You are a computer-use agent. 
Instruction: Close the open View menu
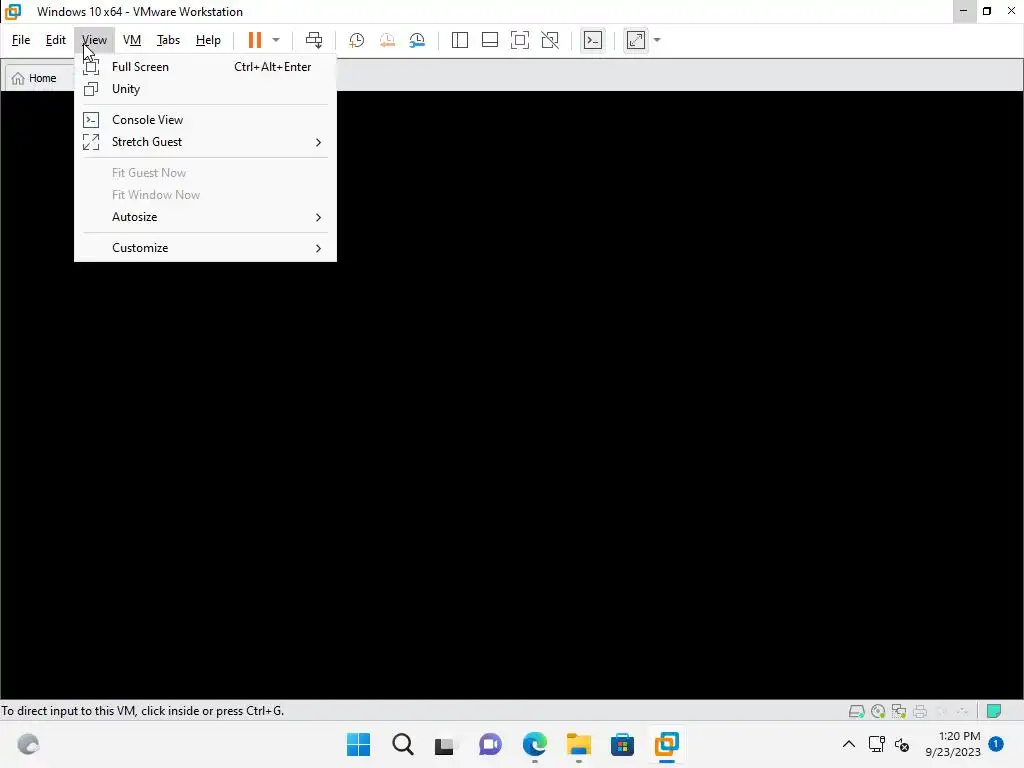pos(95,40)
